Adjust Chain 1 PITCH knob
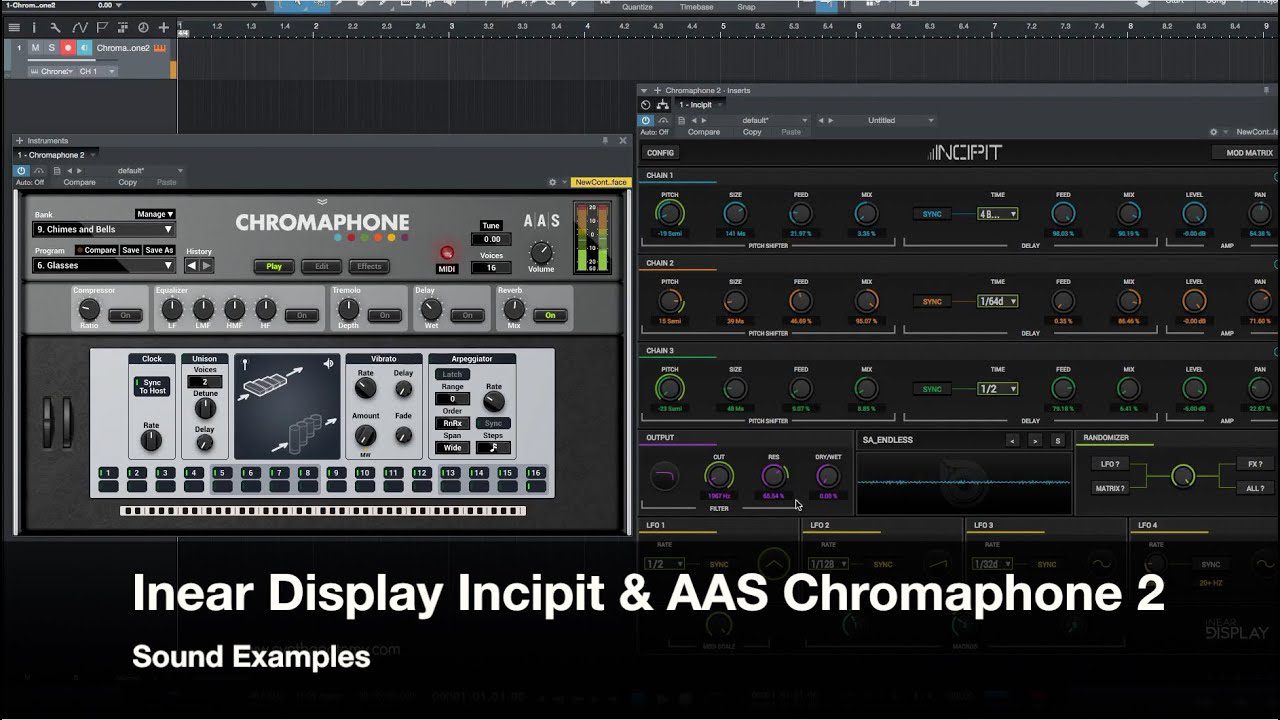The image size is (1280, 720). coord(669,212)
